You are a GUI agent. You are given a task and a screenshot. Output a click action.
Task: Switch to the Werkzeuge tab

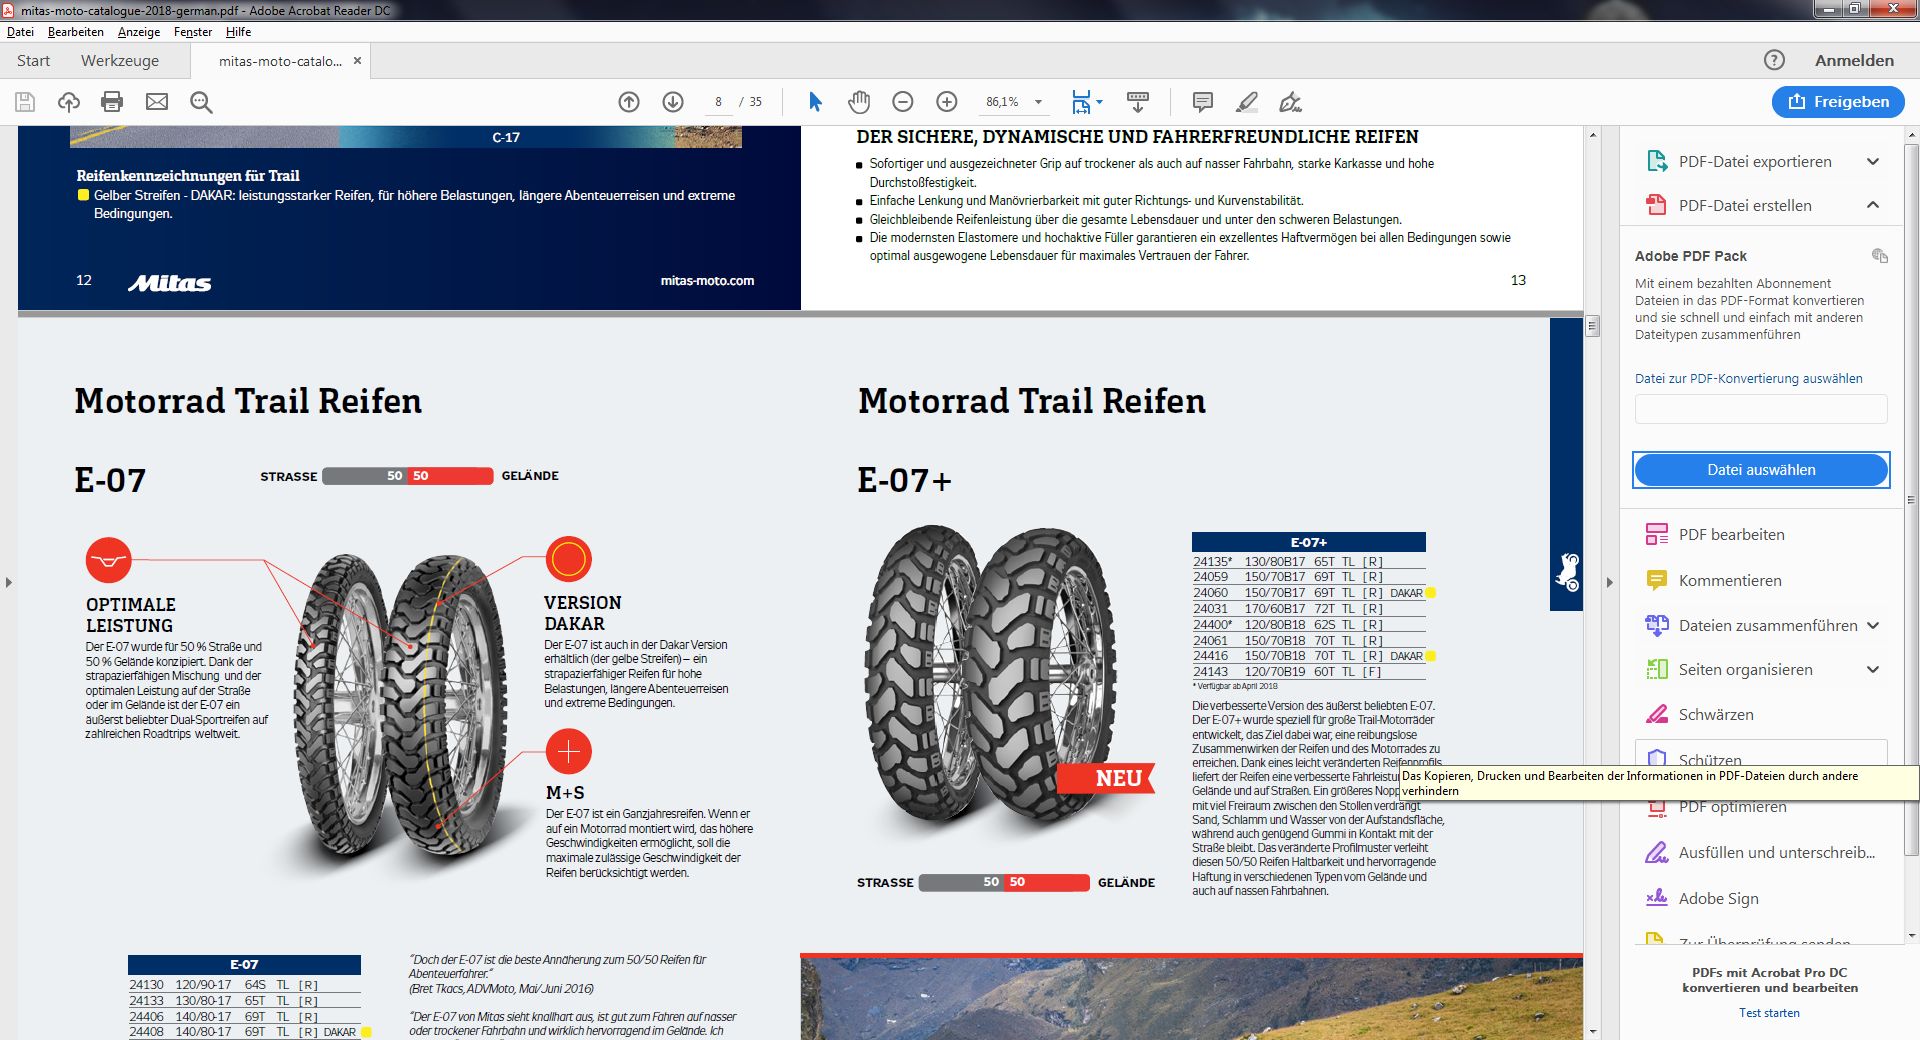120,61
